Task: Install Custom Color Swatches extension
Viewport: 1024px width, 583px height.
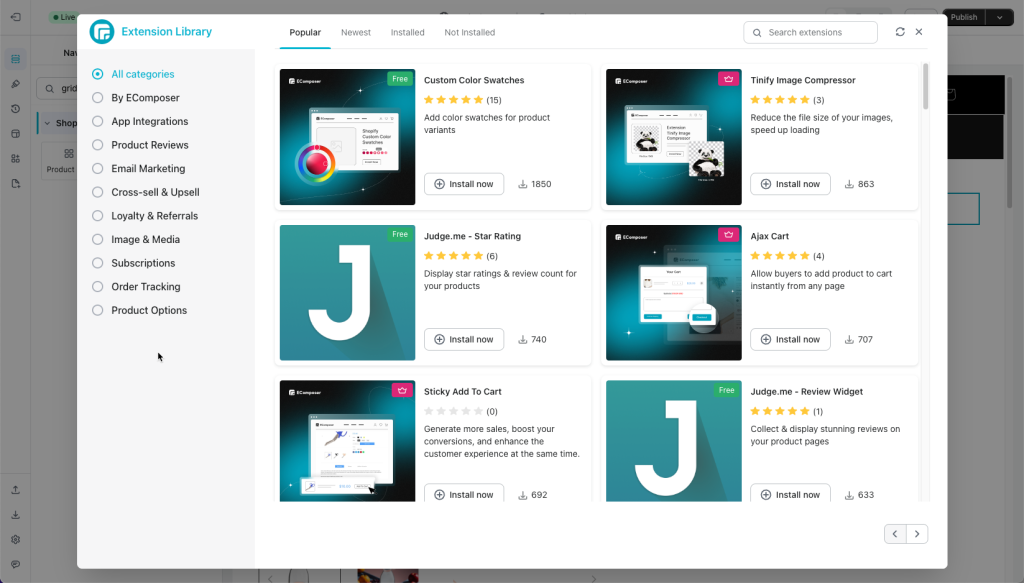Action: click(464, 184)
